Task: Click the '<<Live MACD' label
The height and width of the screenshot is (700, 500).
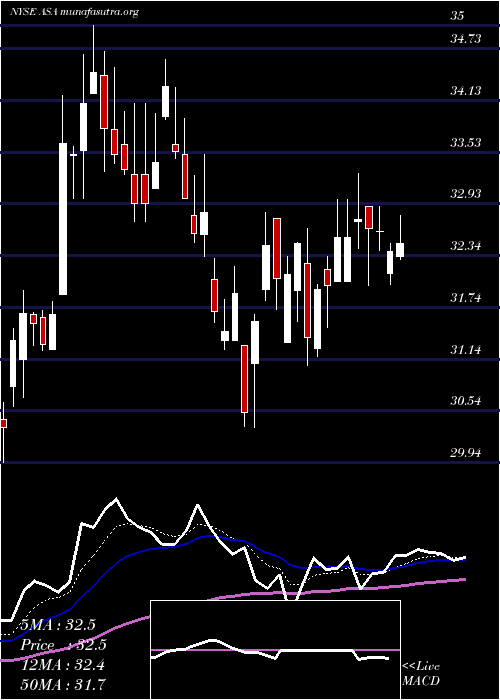Action: [x=421, y=673]
